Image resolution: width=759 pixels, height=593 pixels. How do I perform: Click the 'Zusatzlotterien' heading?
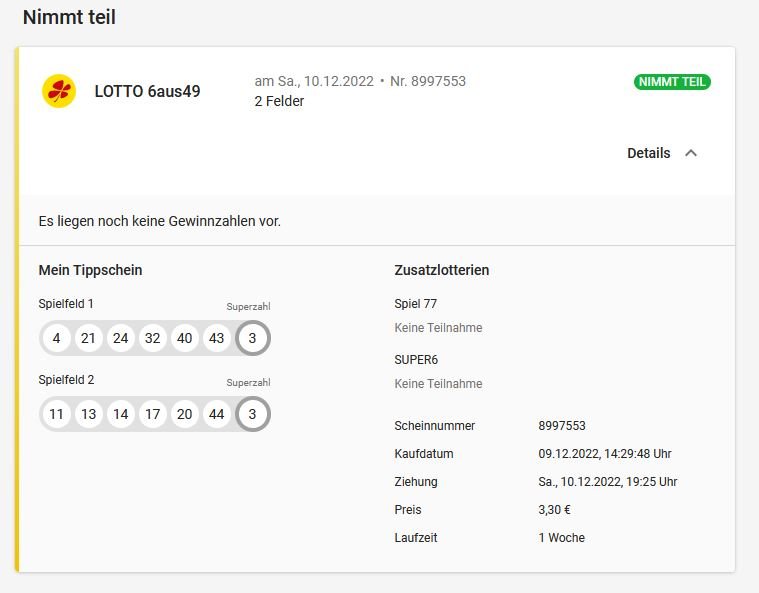pos(442,270)
